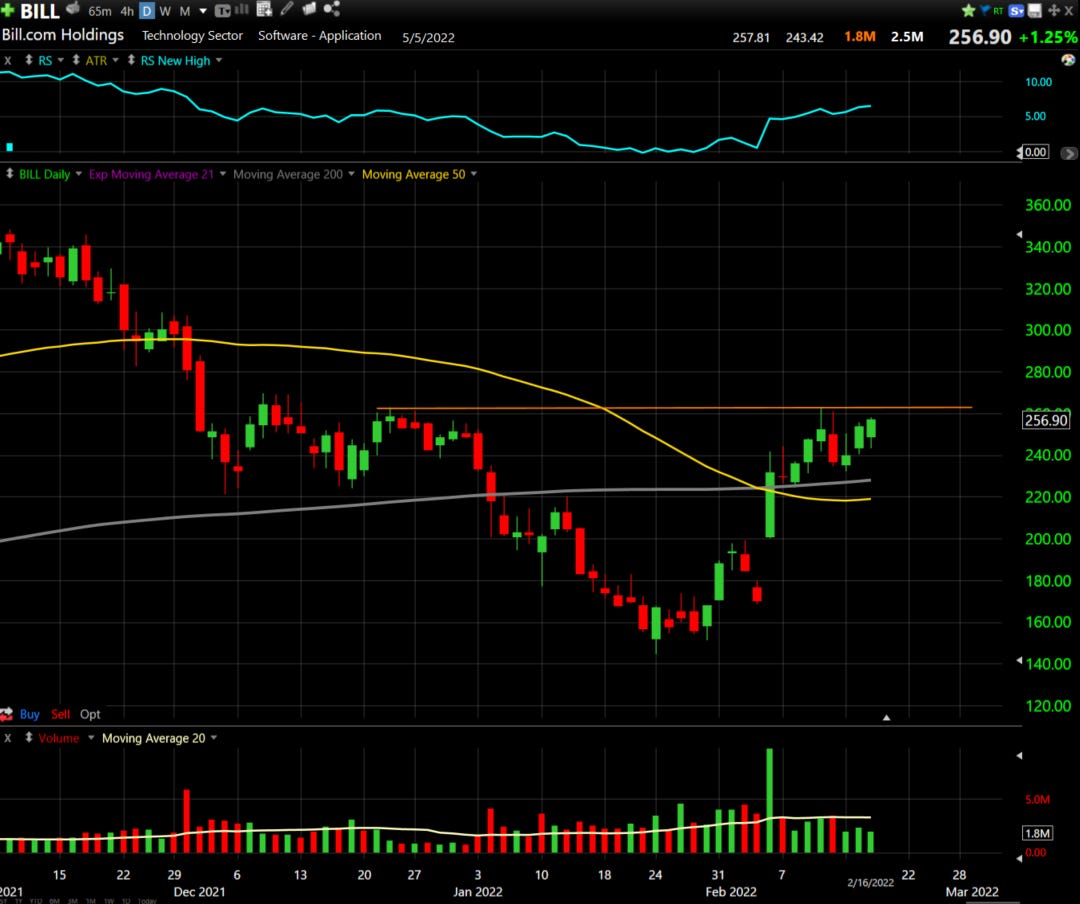Click the Opt options button
The image size is (1080, 904).
tap(90, 714)
